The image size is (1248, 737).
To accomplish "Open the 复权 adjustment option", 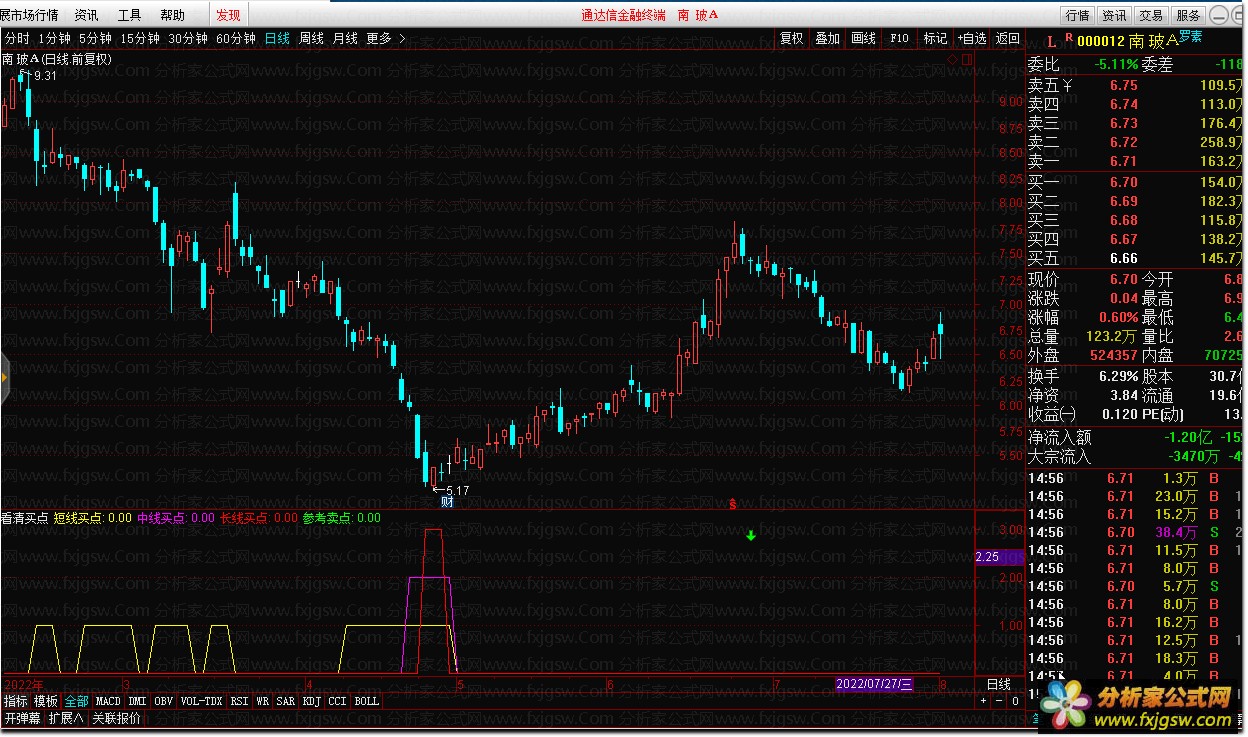I will (x=792, y=38).
